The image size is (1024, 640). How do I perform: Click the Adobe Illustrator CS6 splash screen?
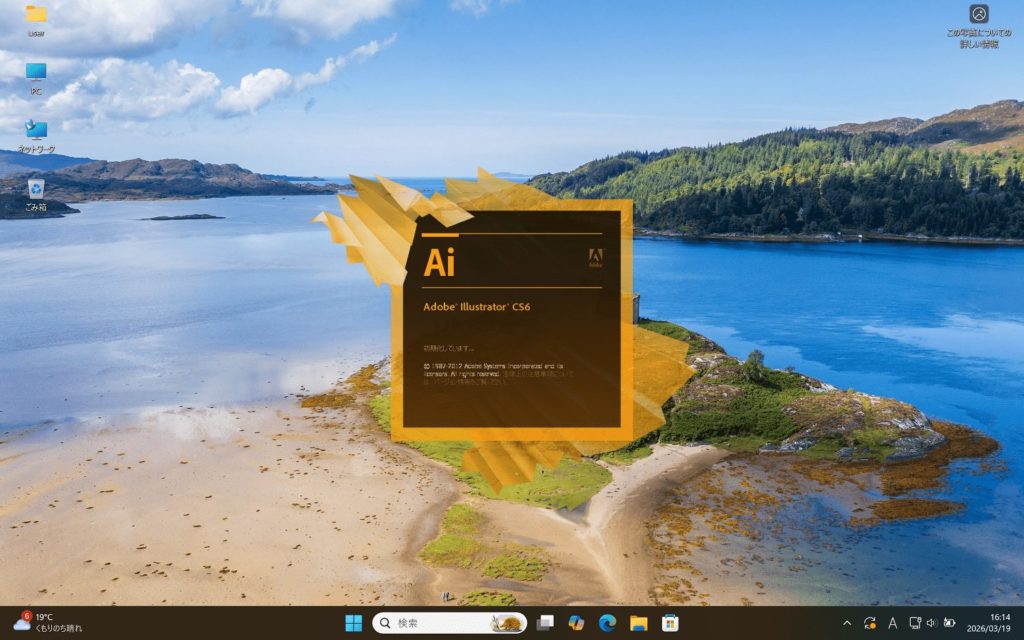[511, 320]
